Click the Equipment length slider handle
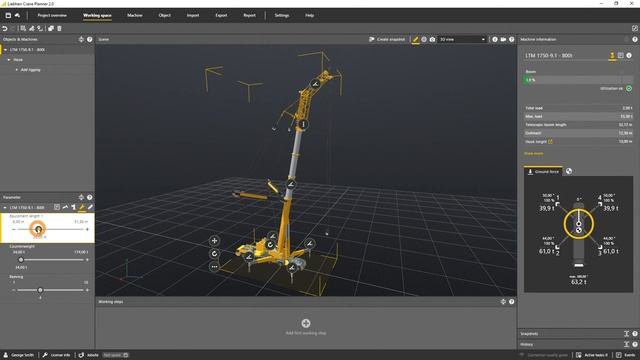Image resolution: width=640 pixels, height=360 pixels. 38,229
